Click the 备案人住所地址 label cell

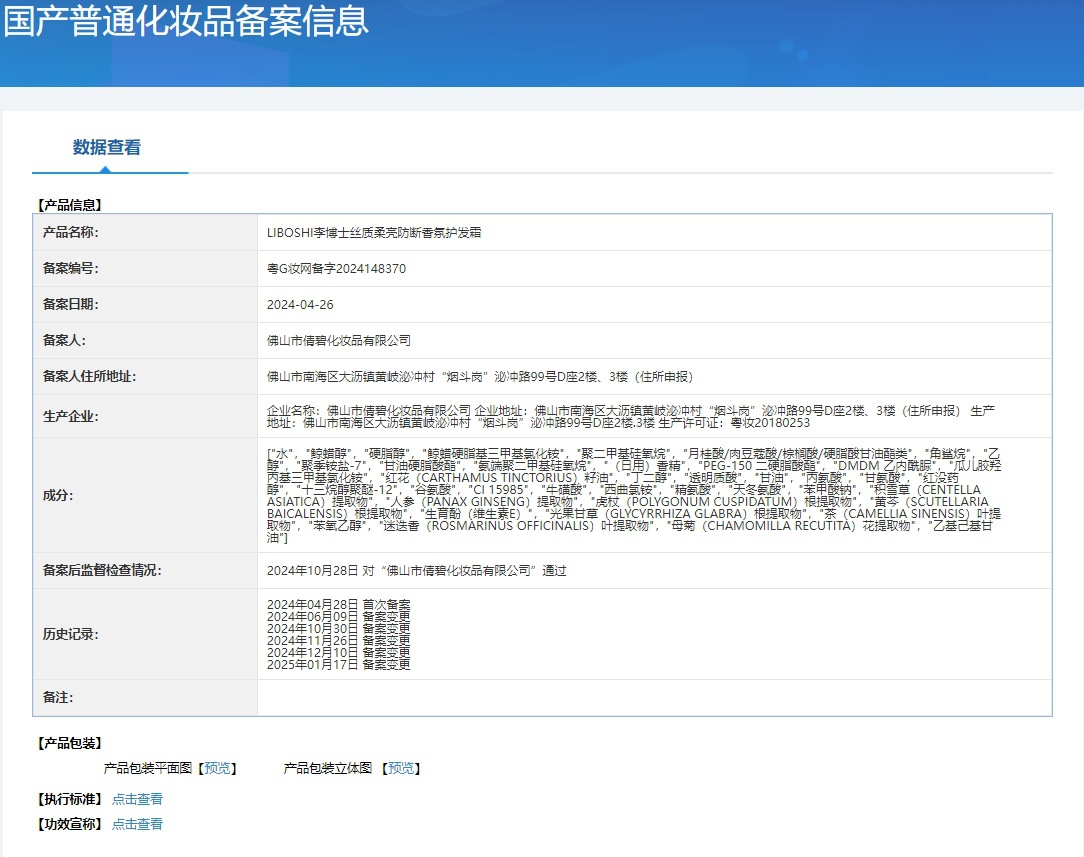[145, 377]
